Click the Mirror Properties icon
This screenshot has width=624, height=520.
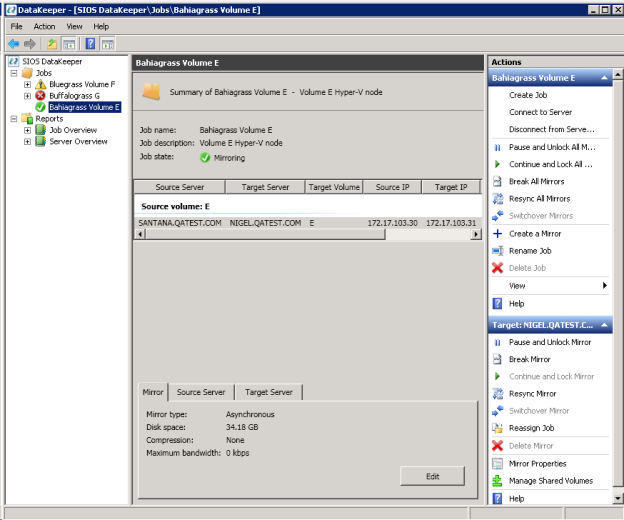click(x=497, y=464)
